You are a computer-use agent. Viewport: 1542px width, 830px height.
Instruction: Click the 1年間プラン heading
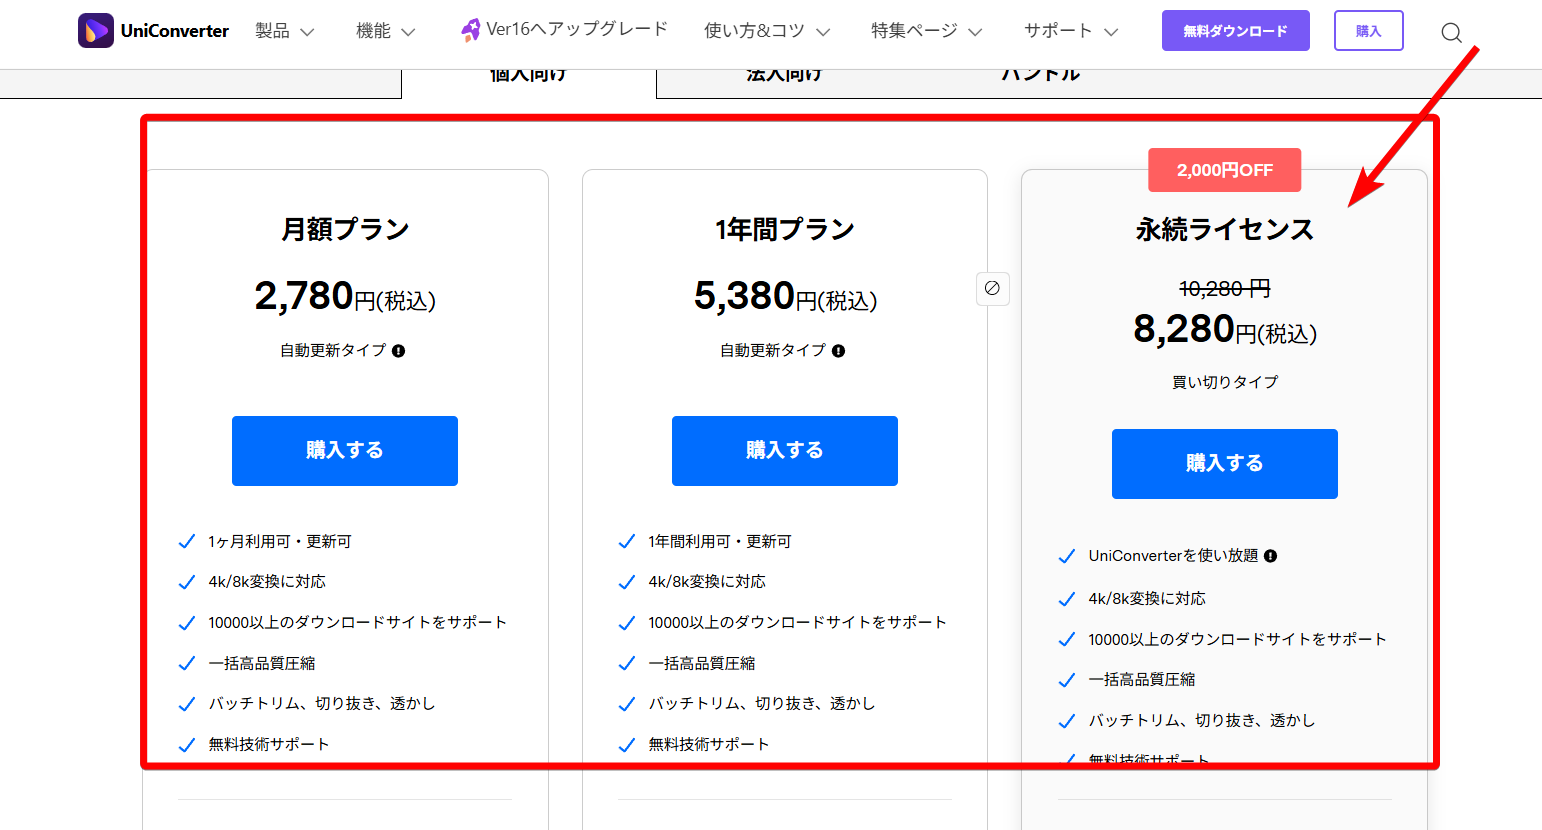785,229
